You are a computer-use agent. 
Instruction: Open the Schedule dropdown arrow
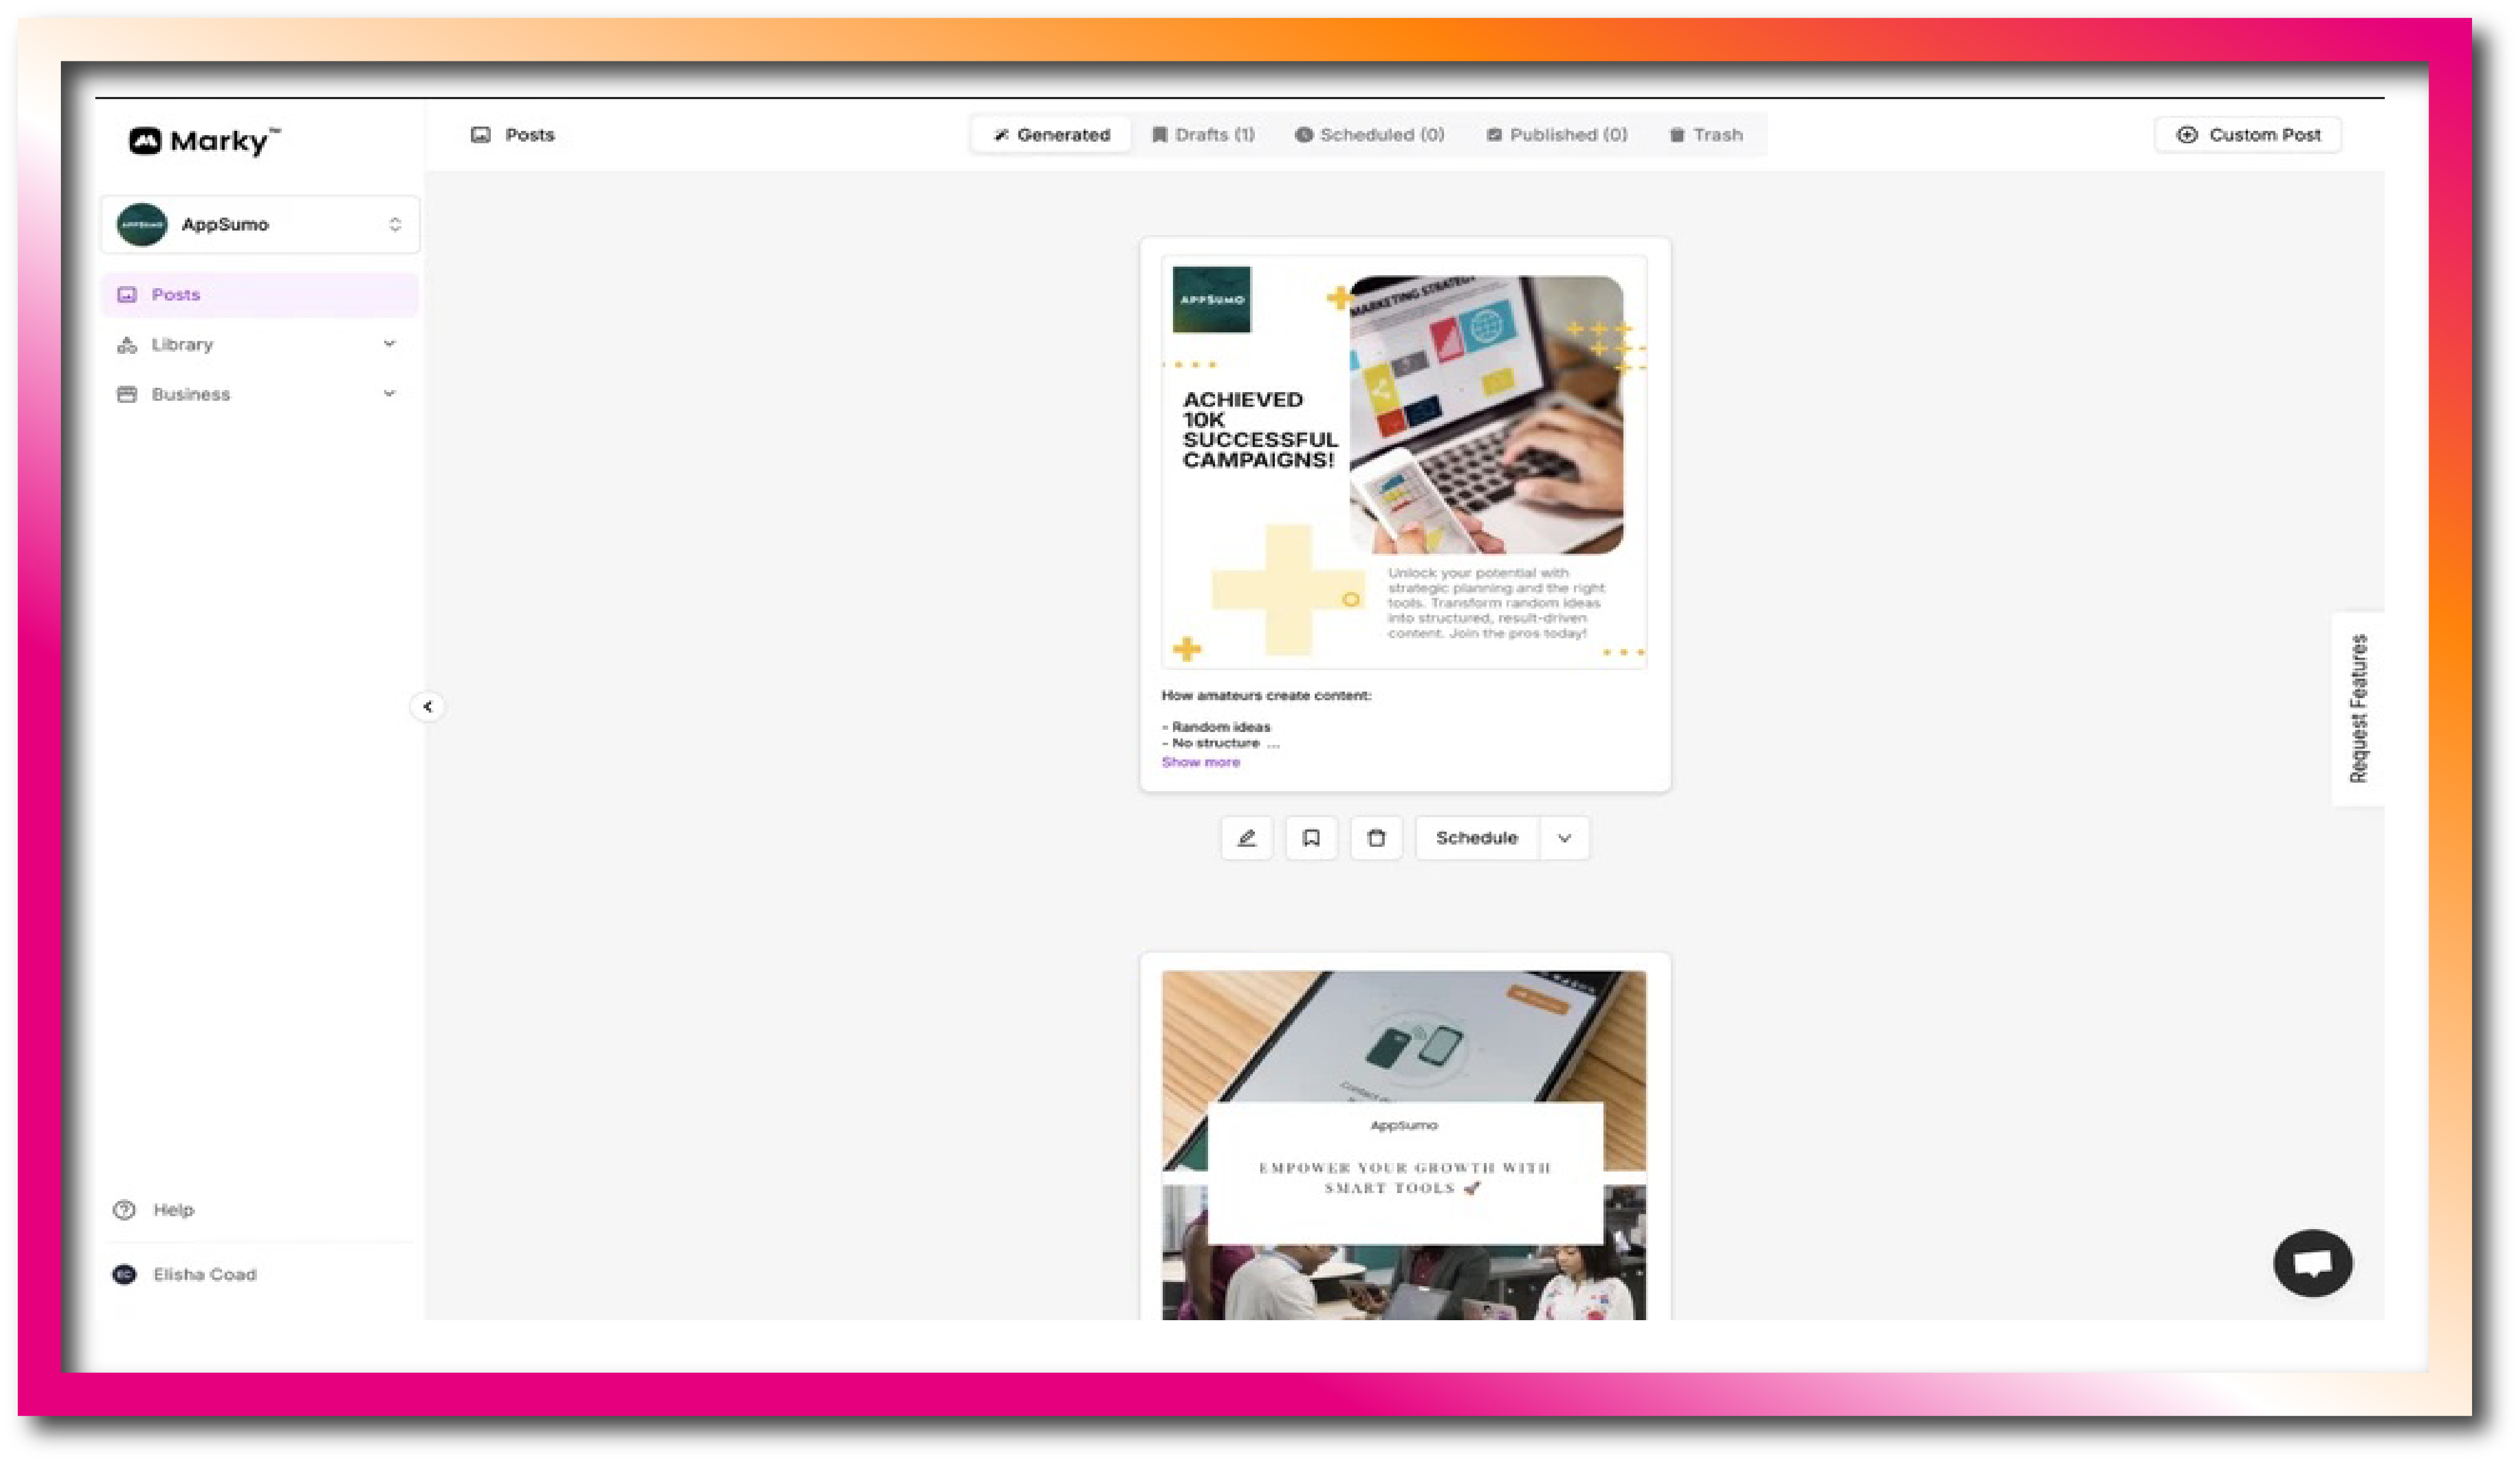1565,838
